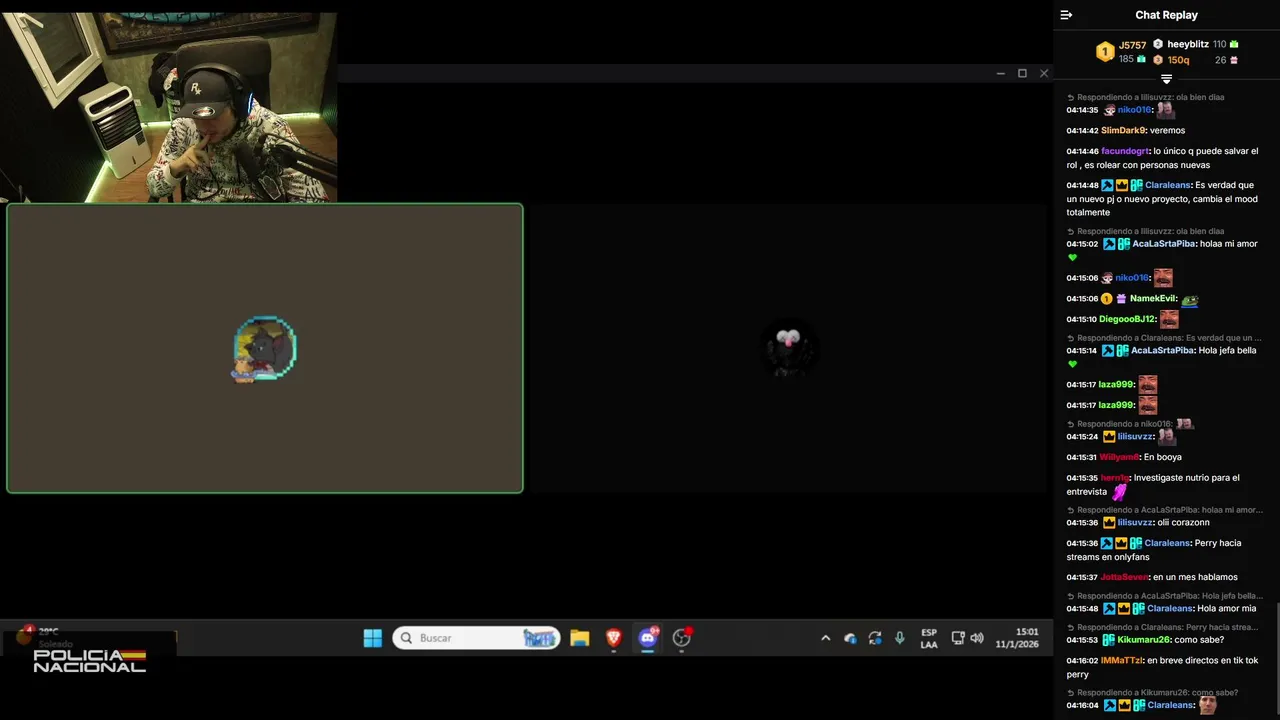
Task: Click username Willyam8 in chat
Action: pyautogui.click(x=1120, y=458)
